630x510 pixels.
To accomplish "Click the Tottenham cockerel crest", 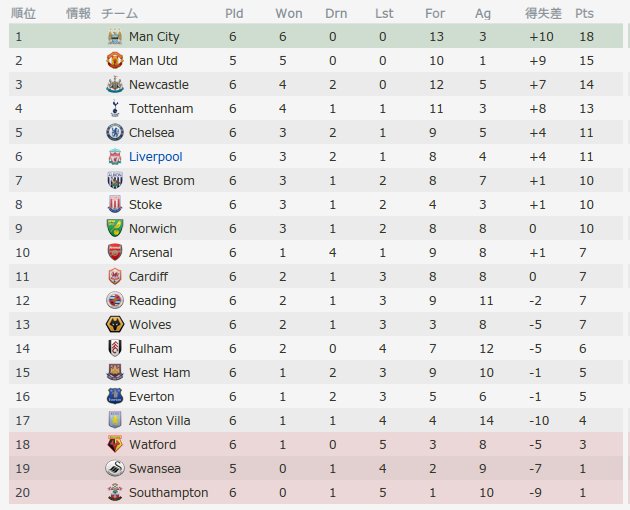I will [x=115, y=109].
